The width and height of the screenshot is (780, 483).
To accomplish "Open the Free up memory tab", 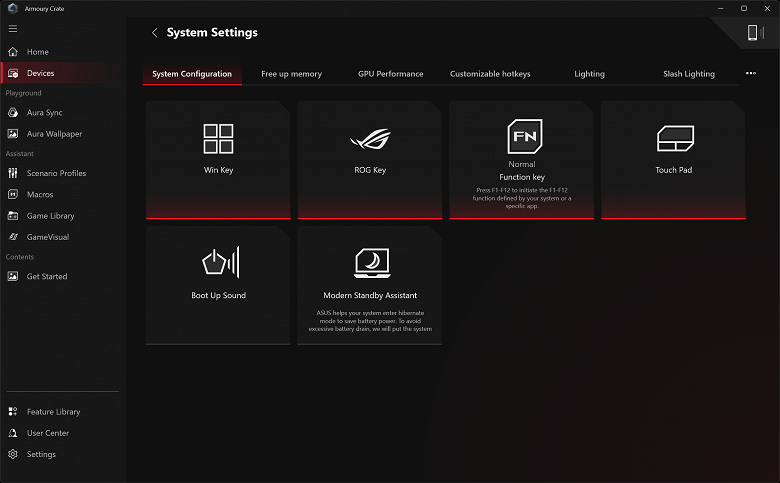I will point(292,74).
